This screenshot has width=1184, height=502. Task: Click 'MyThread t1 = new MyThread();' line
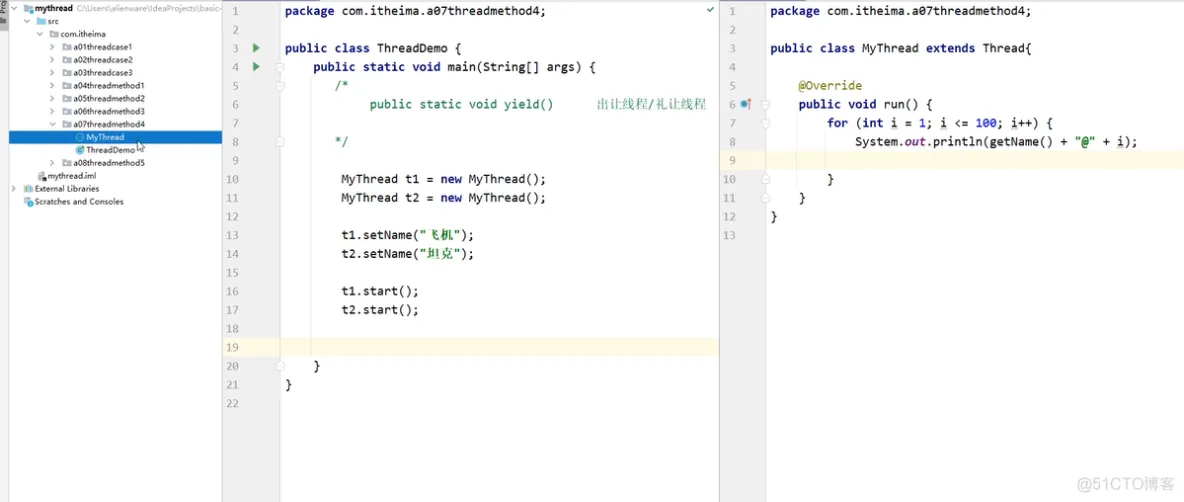click(443, 180)
